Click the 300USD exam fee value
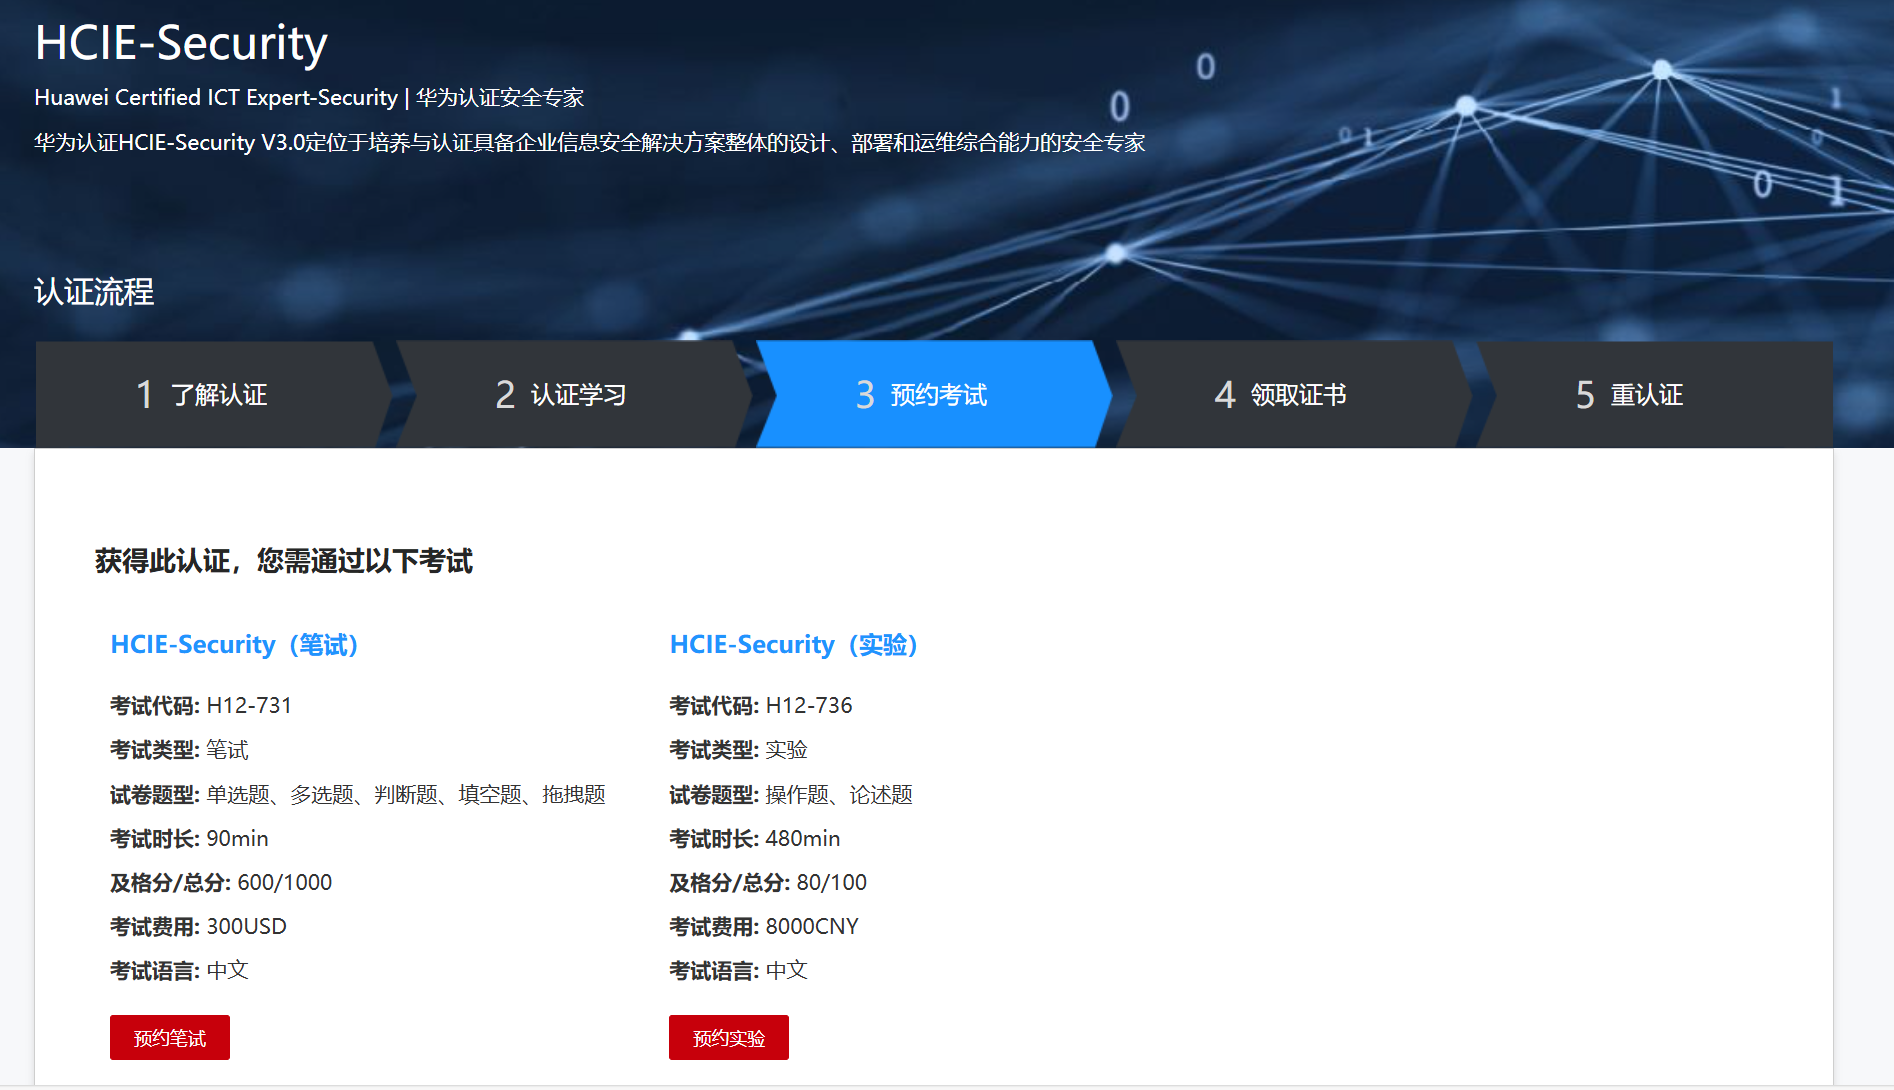Viewport: 1894px width, 1090px height. coord(247,926)
